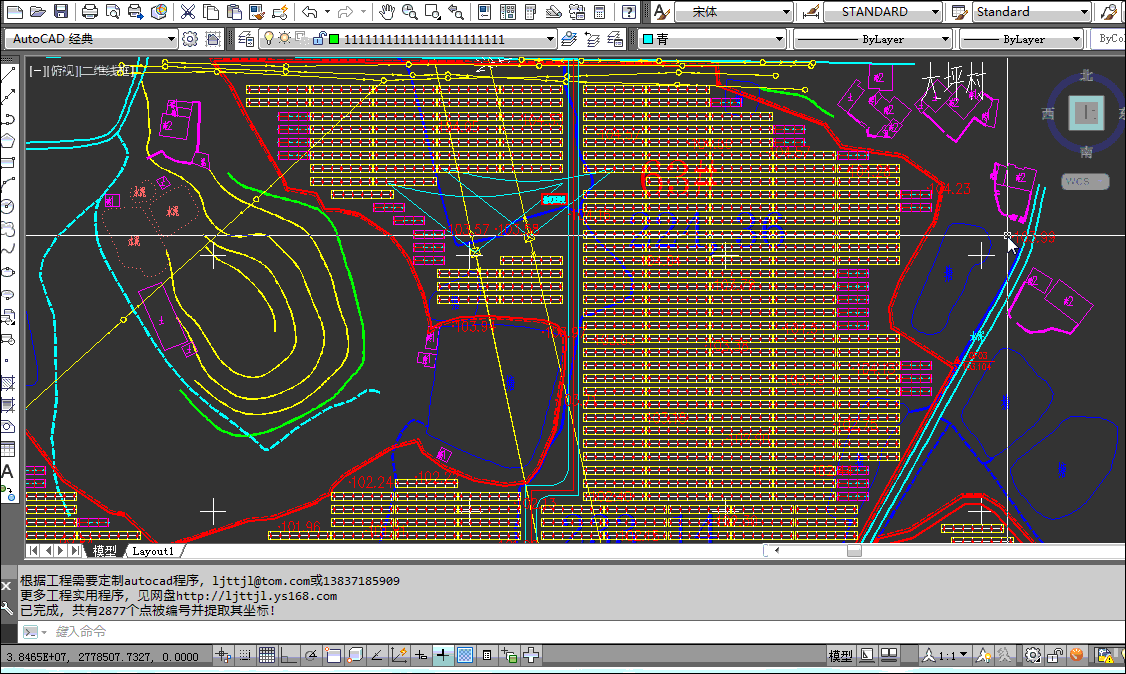Toggle the layer lock icon

[x=318, y=39]
